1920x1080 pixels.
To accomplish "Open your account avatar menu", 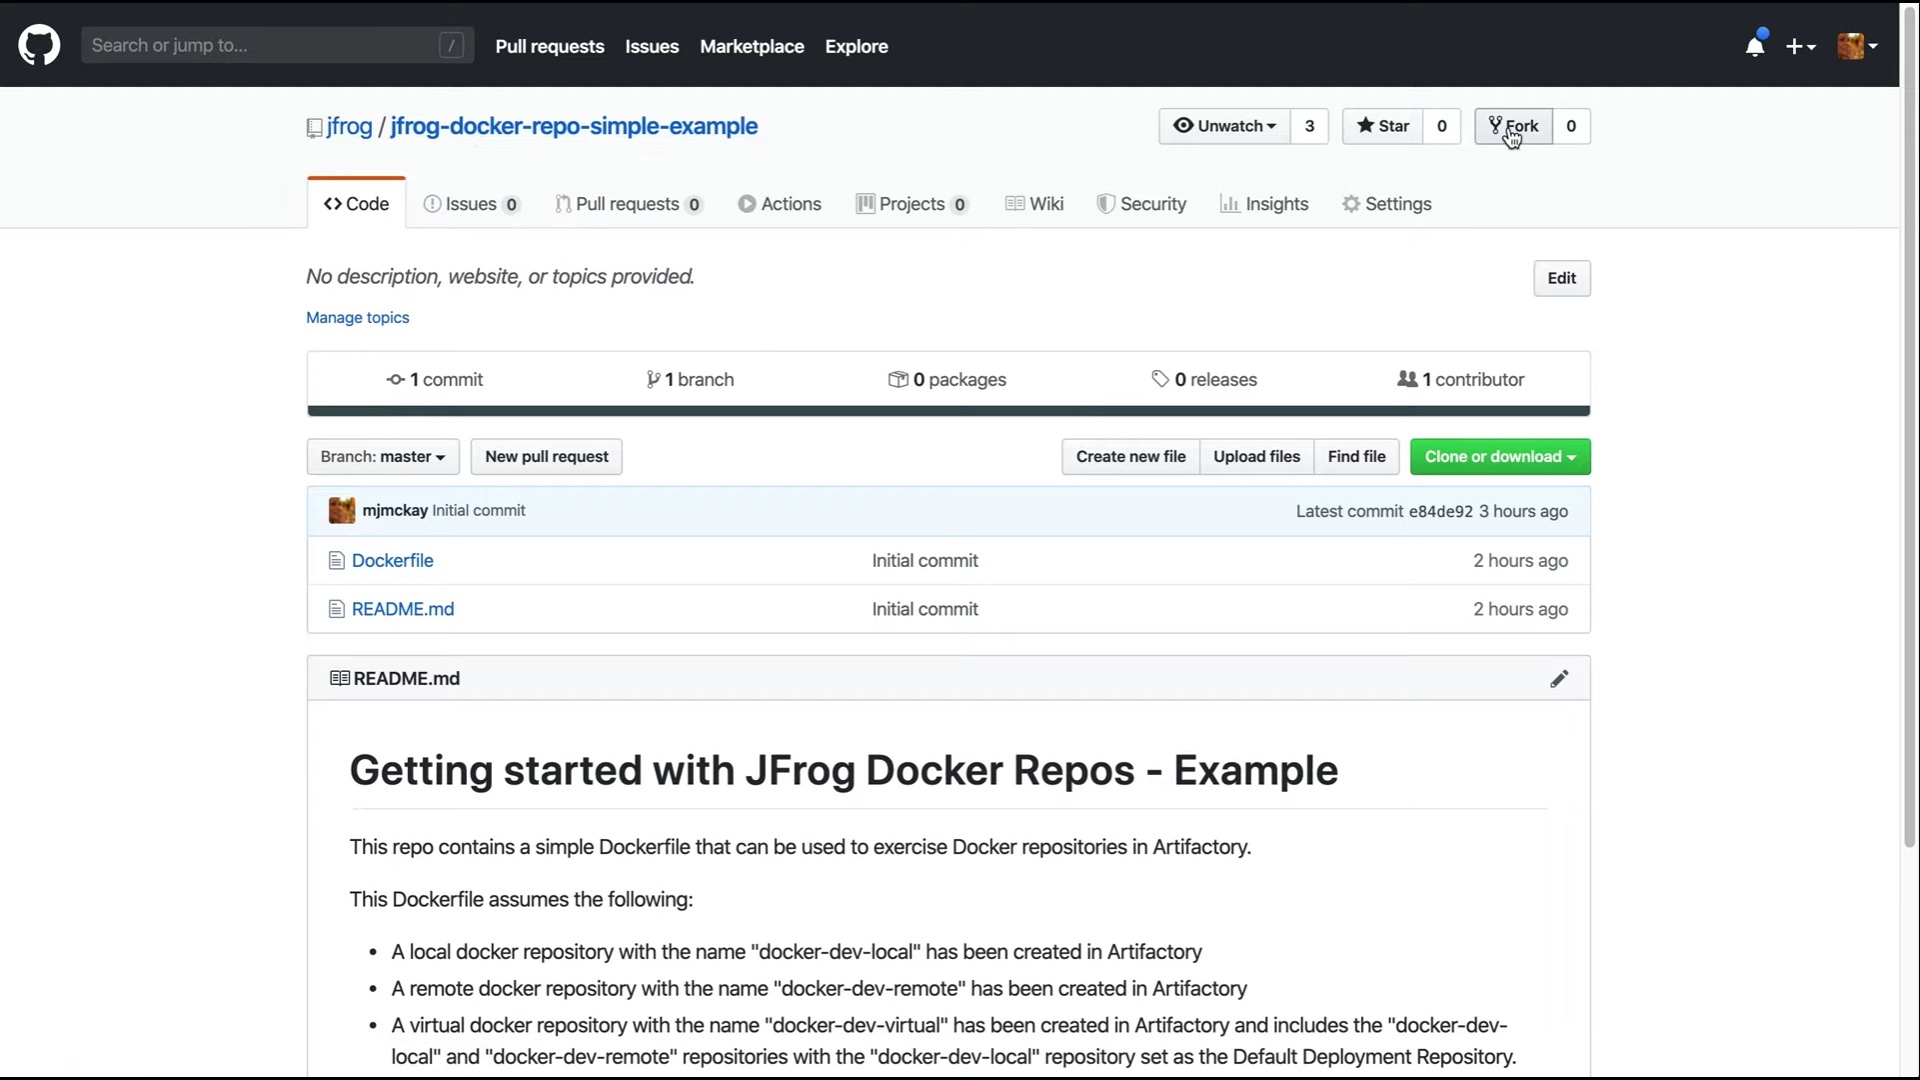I will 1857,46.
